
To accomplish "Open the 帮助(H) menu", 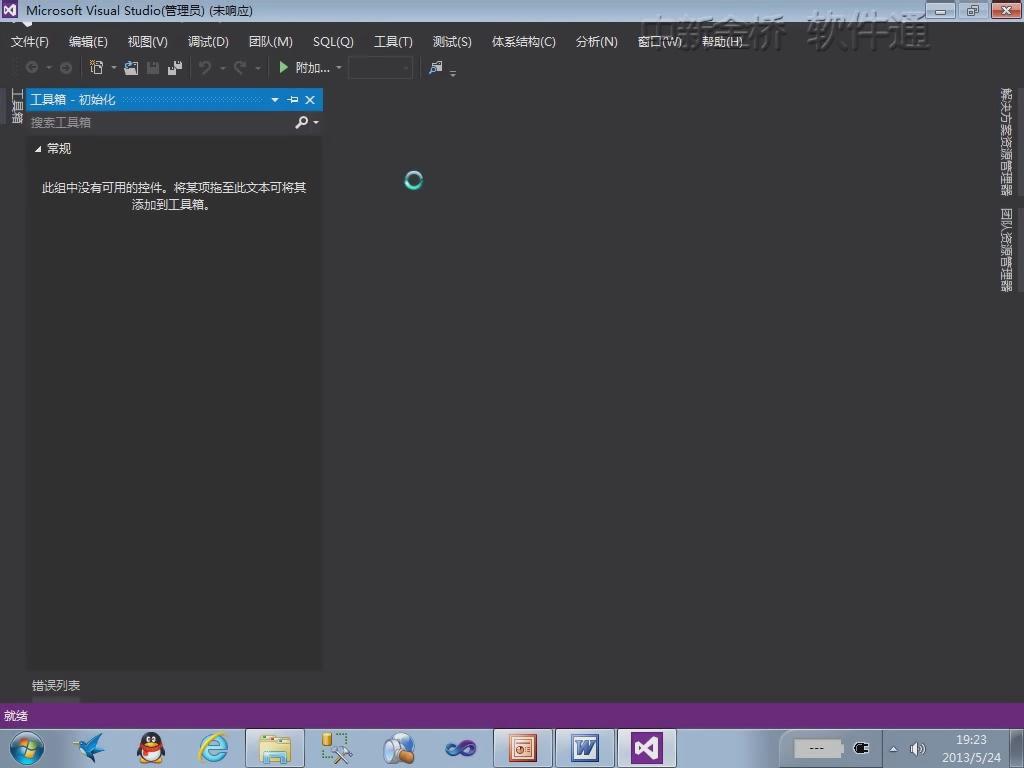I will [x=722, y=42].
